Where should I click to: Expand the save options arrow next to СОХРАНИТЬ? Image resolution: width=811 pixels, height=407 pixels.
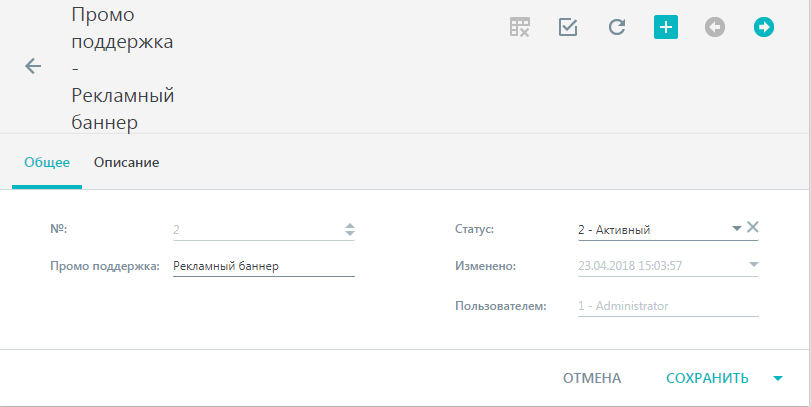[x=777, y=379]
